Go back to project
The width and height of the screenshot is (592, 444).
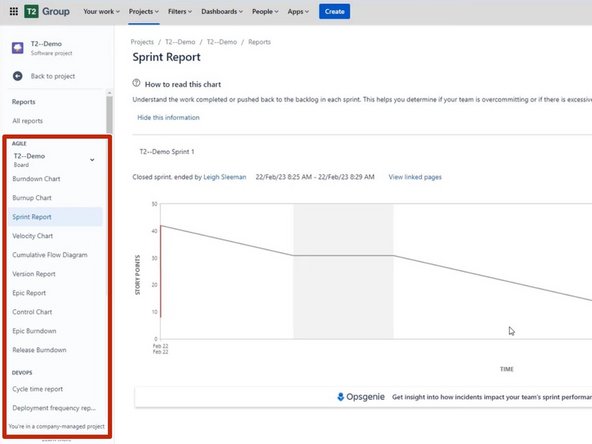point(53,76)
